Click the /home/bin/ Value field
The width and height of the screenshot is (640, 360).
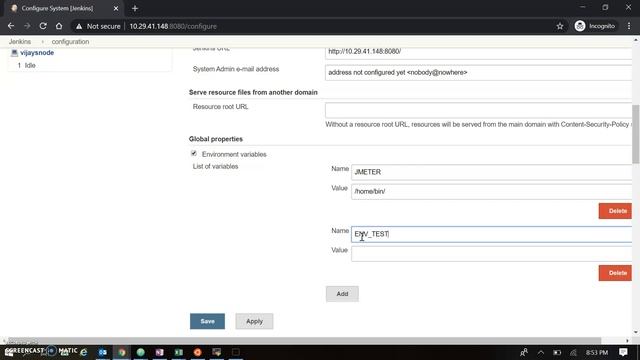(x=491, y=191)
